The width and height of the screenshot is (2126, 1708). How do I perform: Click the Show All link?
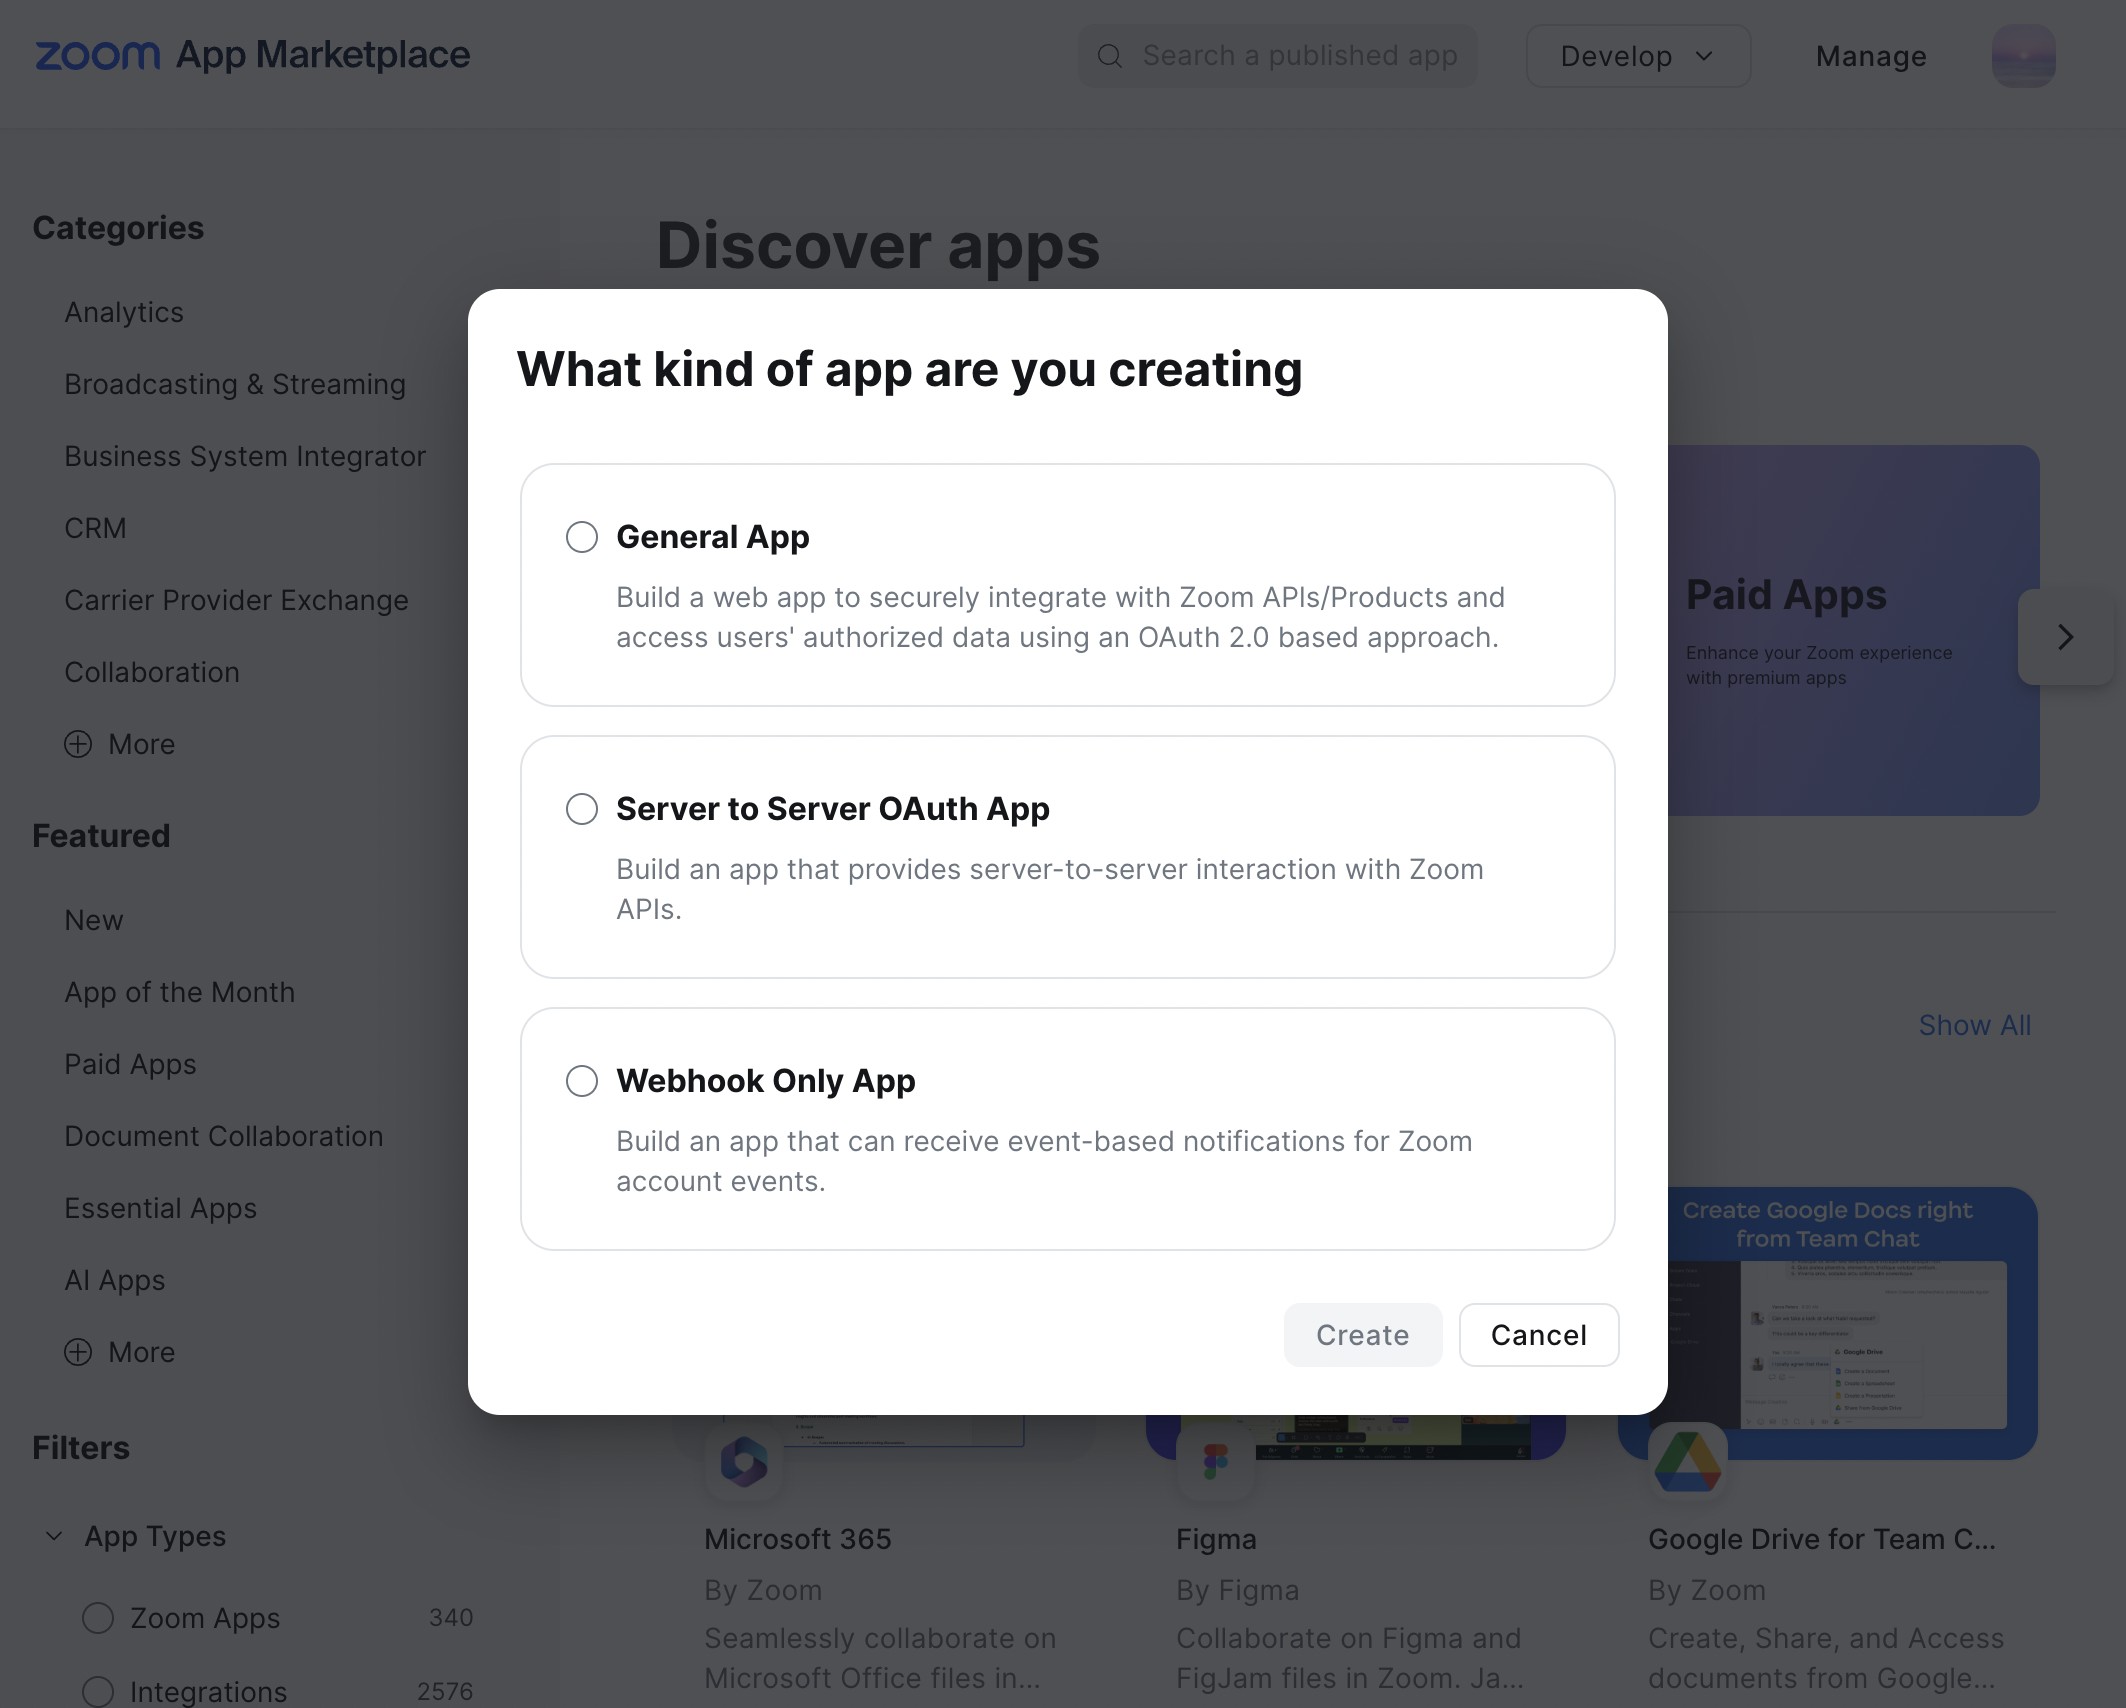click(x=1975, y=1025)
